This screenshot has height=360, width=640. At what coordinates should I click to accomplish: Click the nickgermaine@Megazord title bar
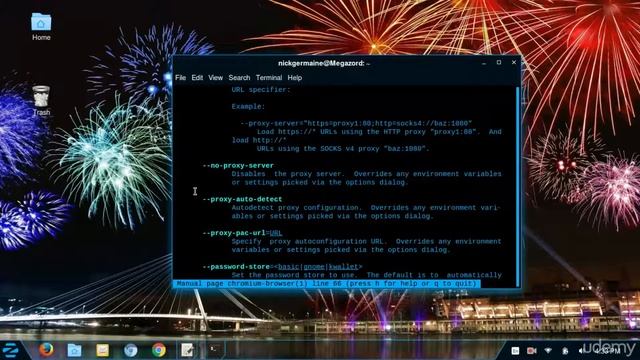[x=324, y=63]
